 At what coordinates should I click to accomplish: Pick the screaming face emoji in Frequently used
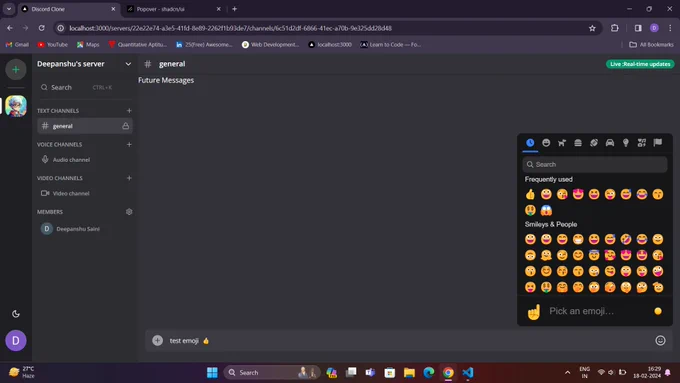click(546, 210)
